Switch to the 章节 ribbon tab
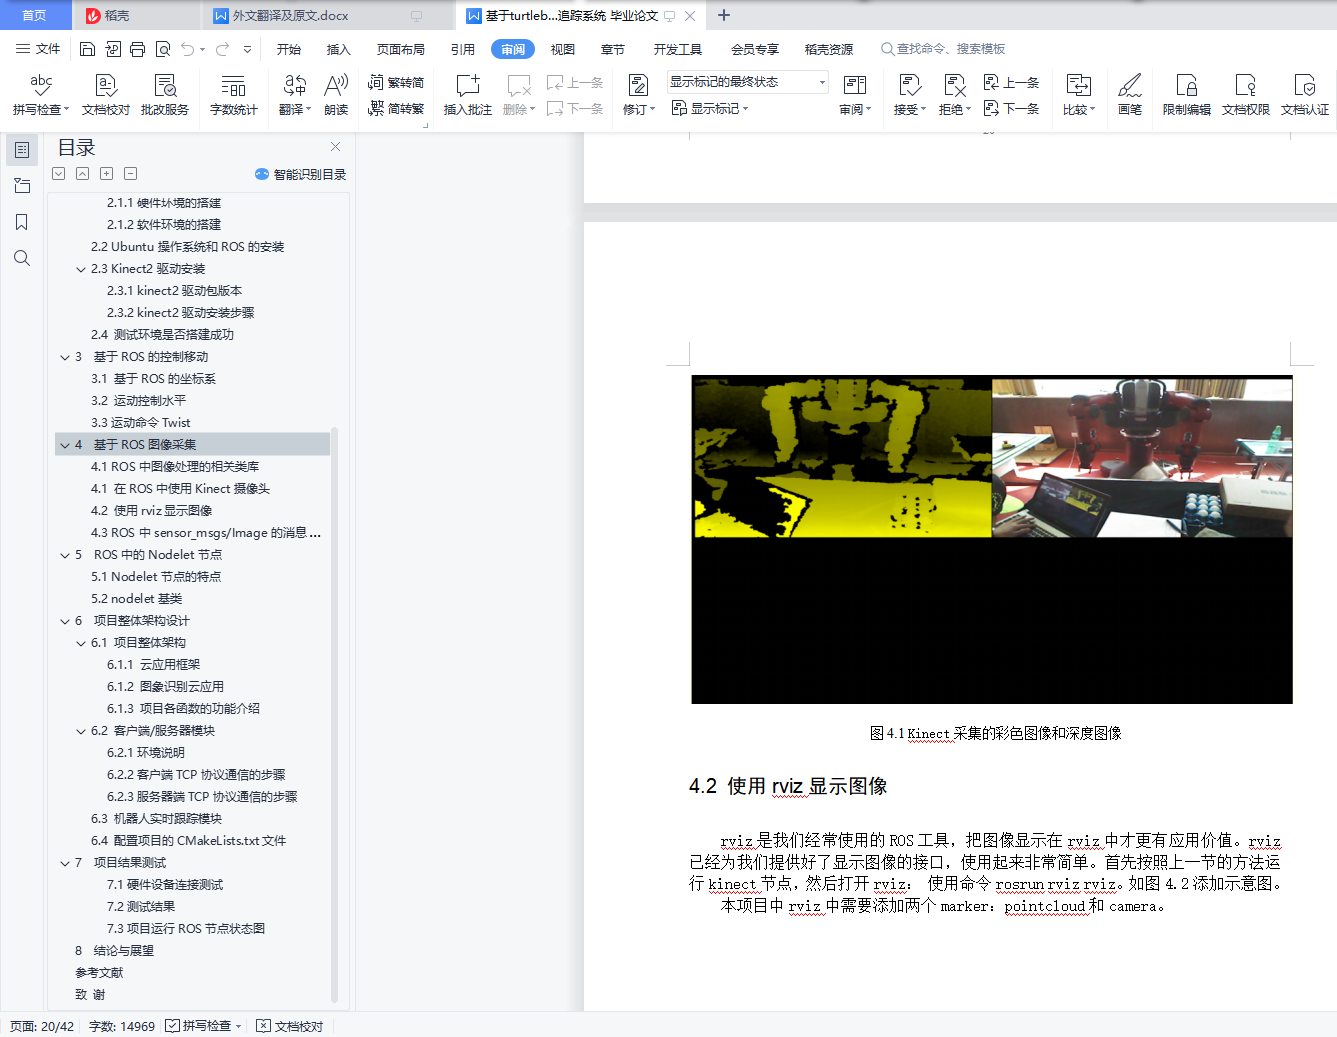Viewport: 1337px width, 1037px height. tap(613, 49)
